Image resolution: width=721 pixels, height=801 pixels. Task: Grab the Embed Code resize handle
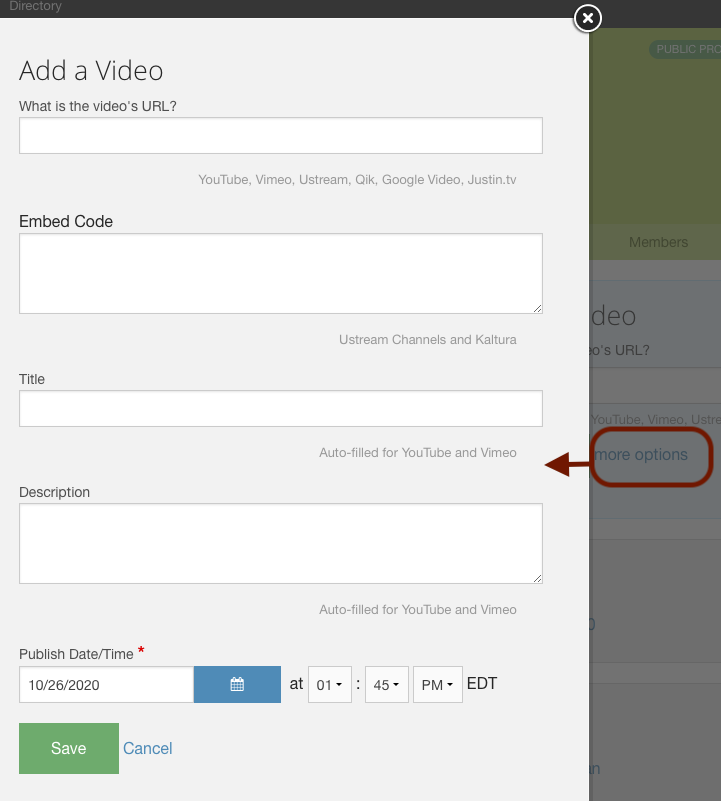537,308
